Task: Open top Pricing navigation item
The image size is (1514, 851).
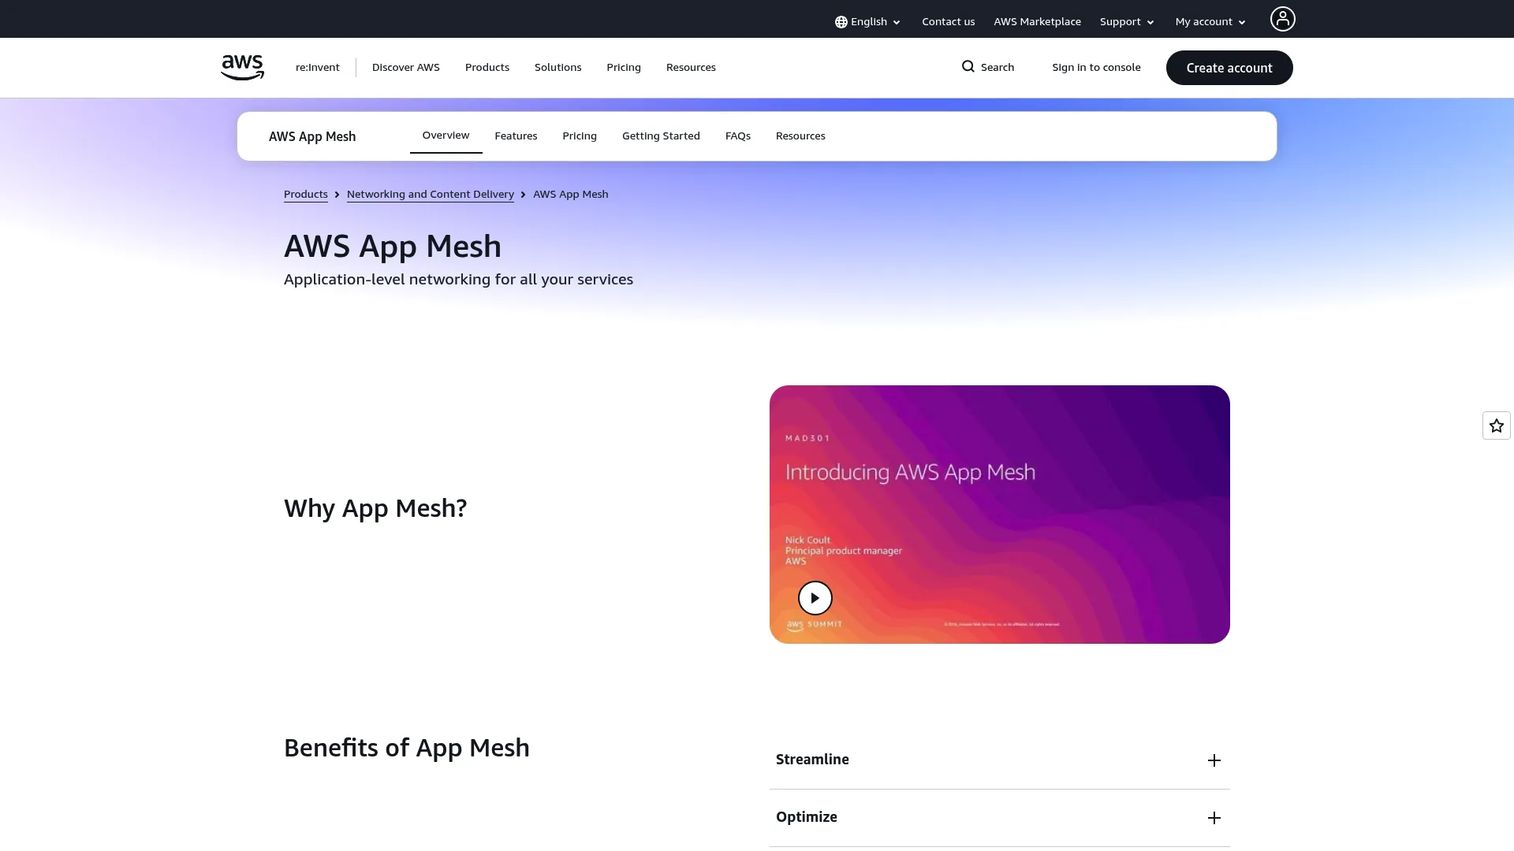Action: click(623, 68)
